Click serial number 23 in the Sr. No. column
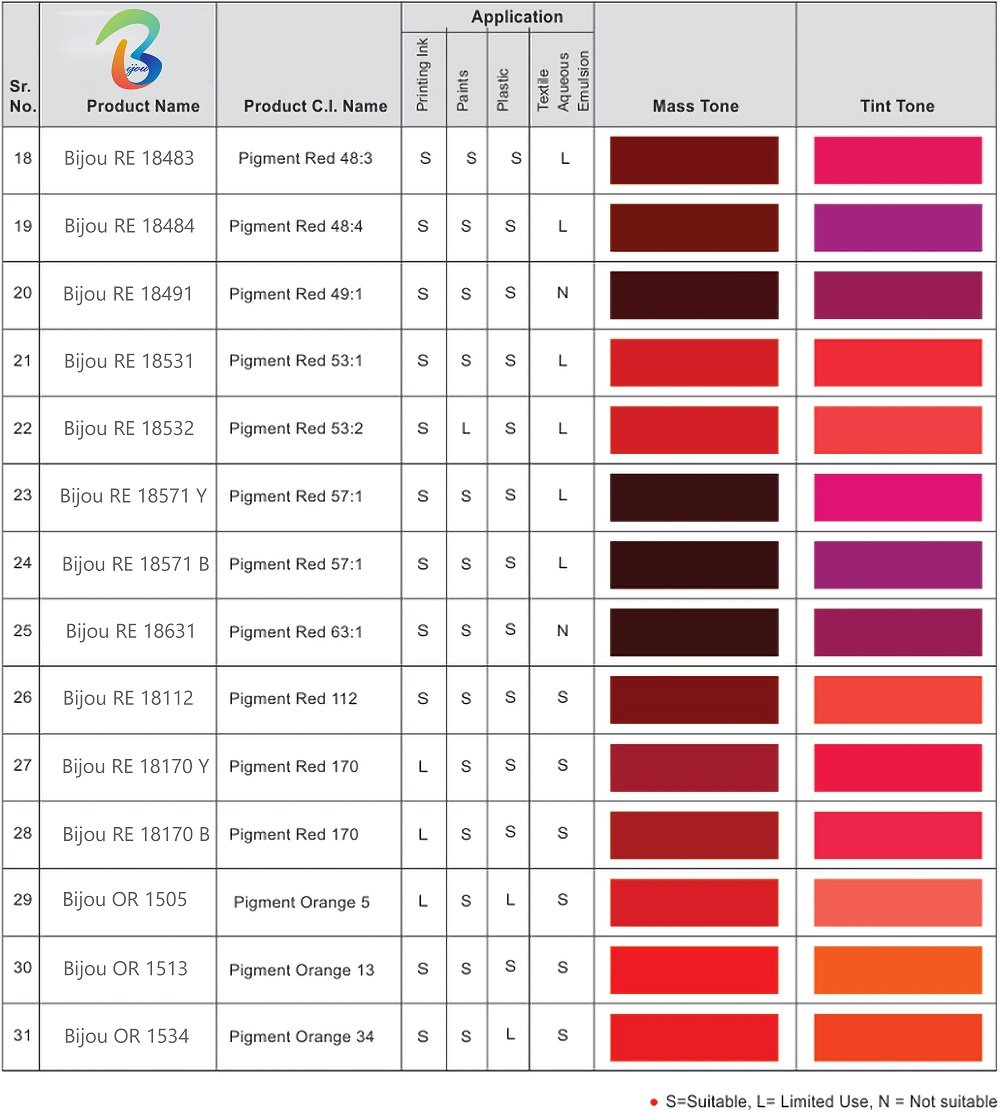Image resolution: width=1000 pixels, height=1114 pixels. (22, 494)
